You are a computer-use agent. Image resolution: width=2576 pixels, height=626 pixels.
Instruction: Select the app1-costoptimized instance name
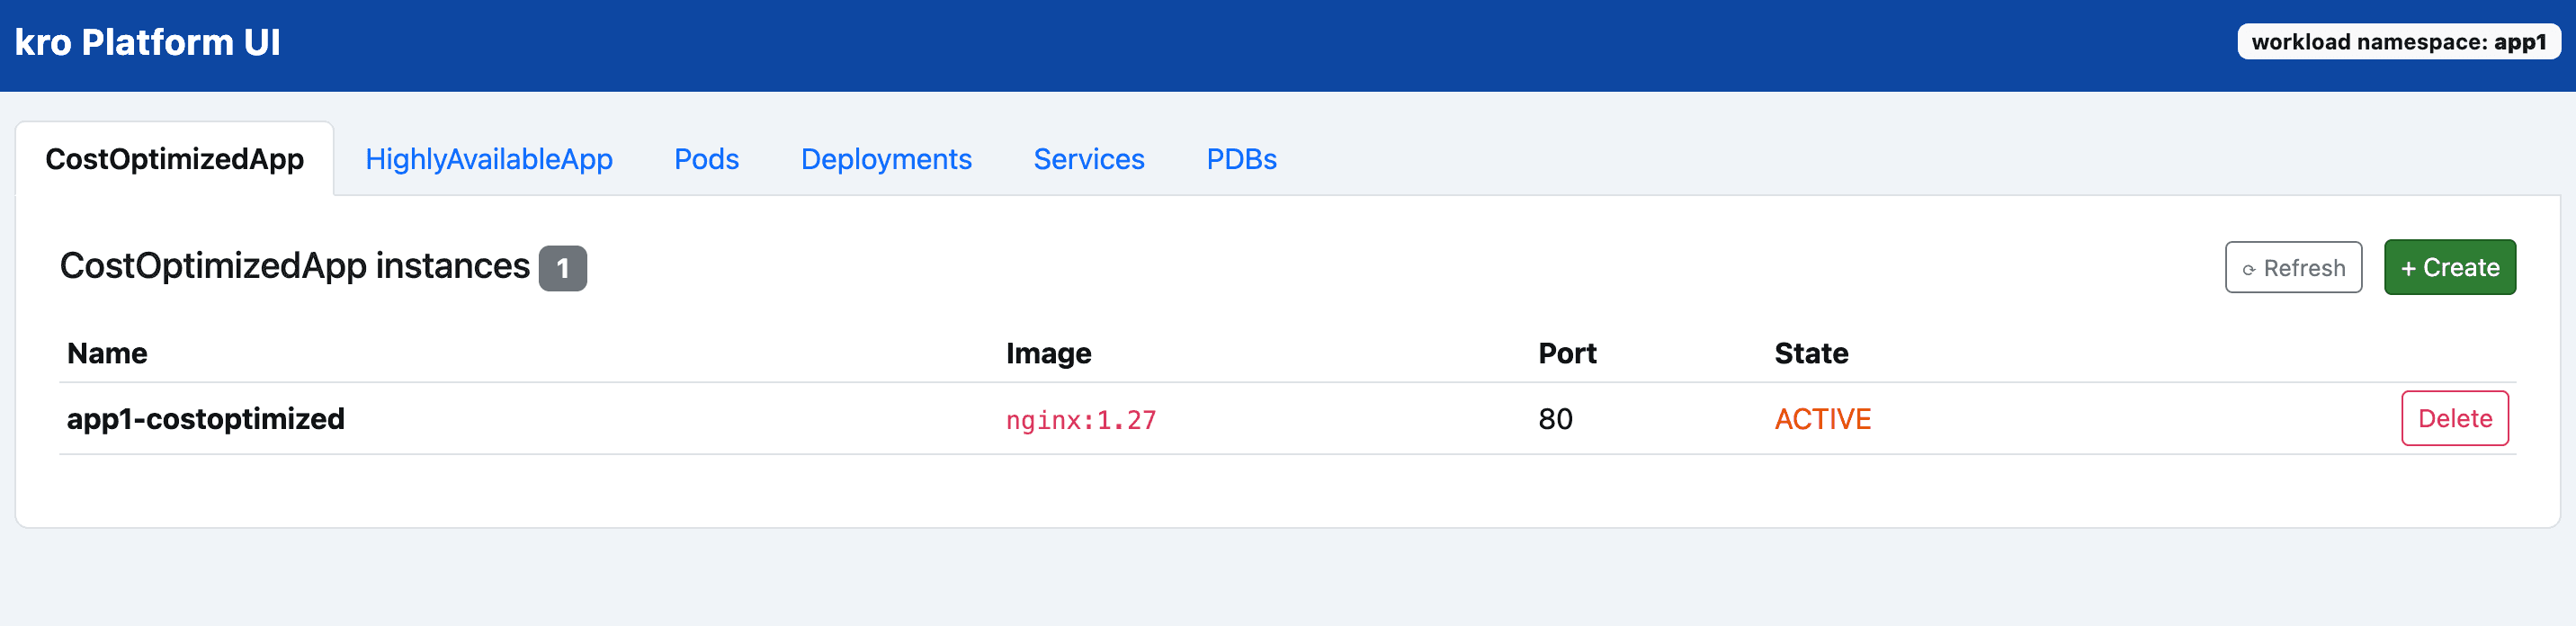(x=205, y=419)
